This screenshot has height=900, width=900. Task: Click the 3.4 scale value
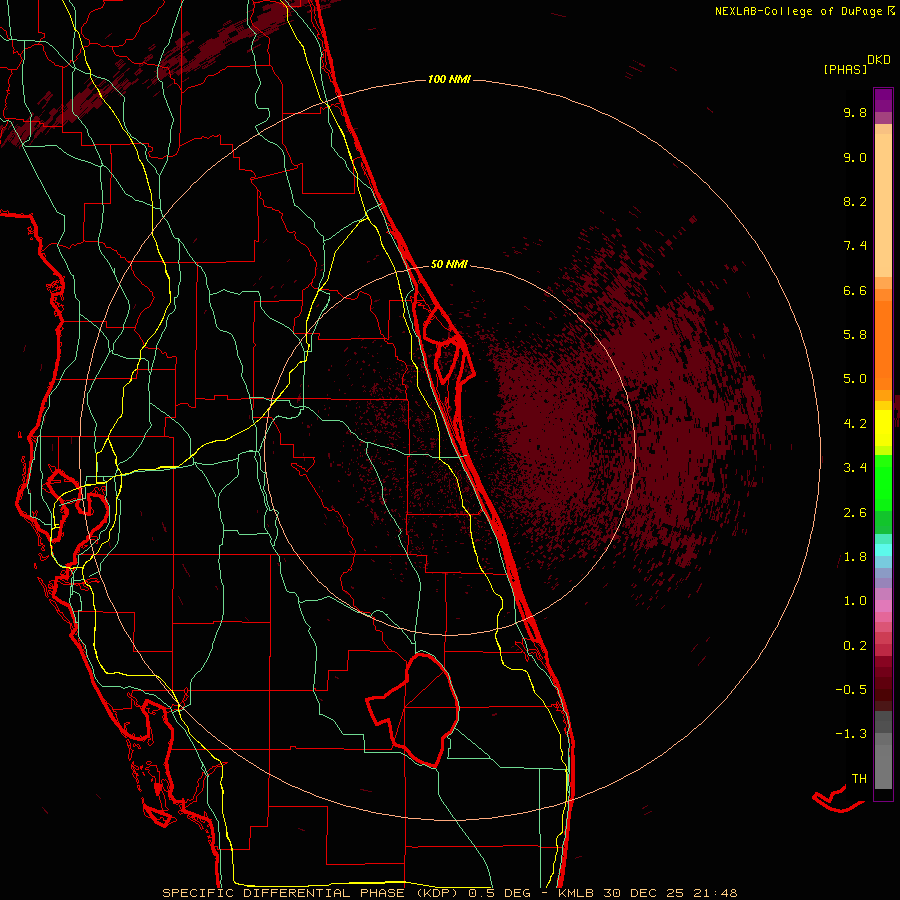pos(855,468)
